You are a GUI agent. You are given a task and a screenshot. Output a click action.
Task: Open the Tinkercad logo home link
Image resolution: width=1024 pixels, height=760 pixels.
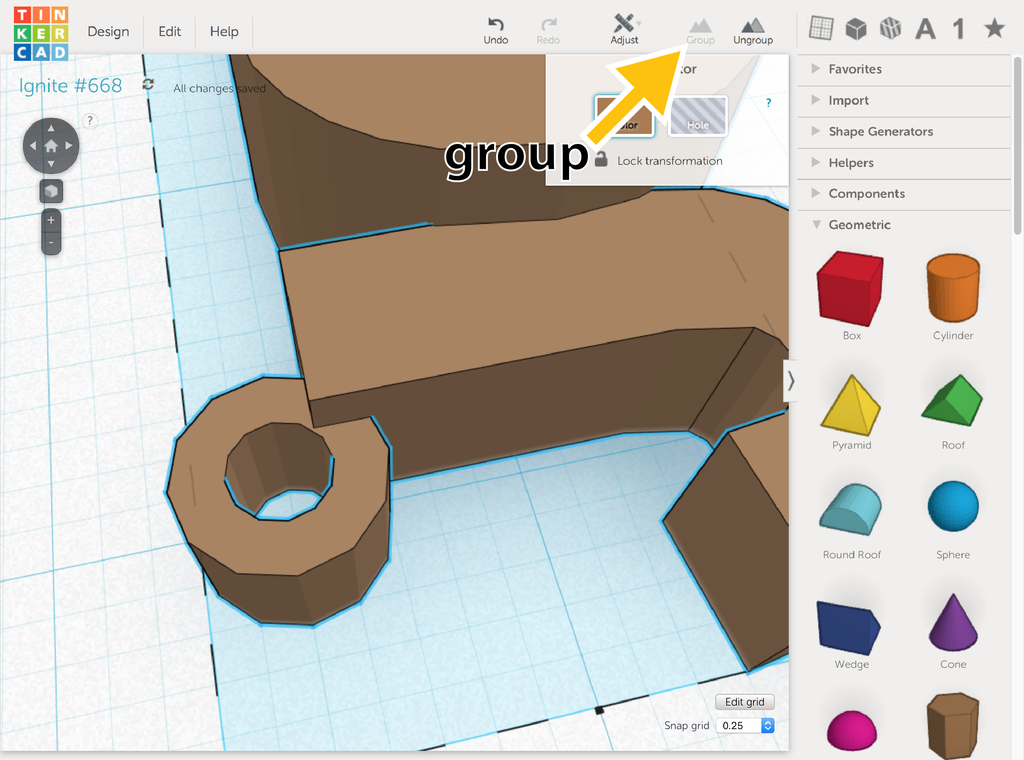tap(40, 33)
